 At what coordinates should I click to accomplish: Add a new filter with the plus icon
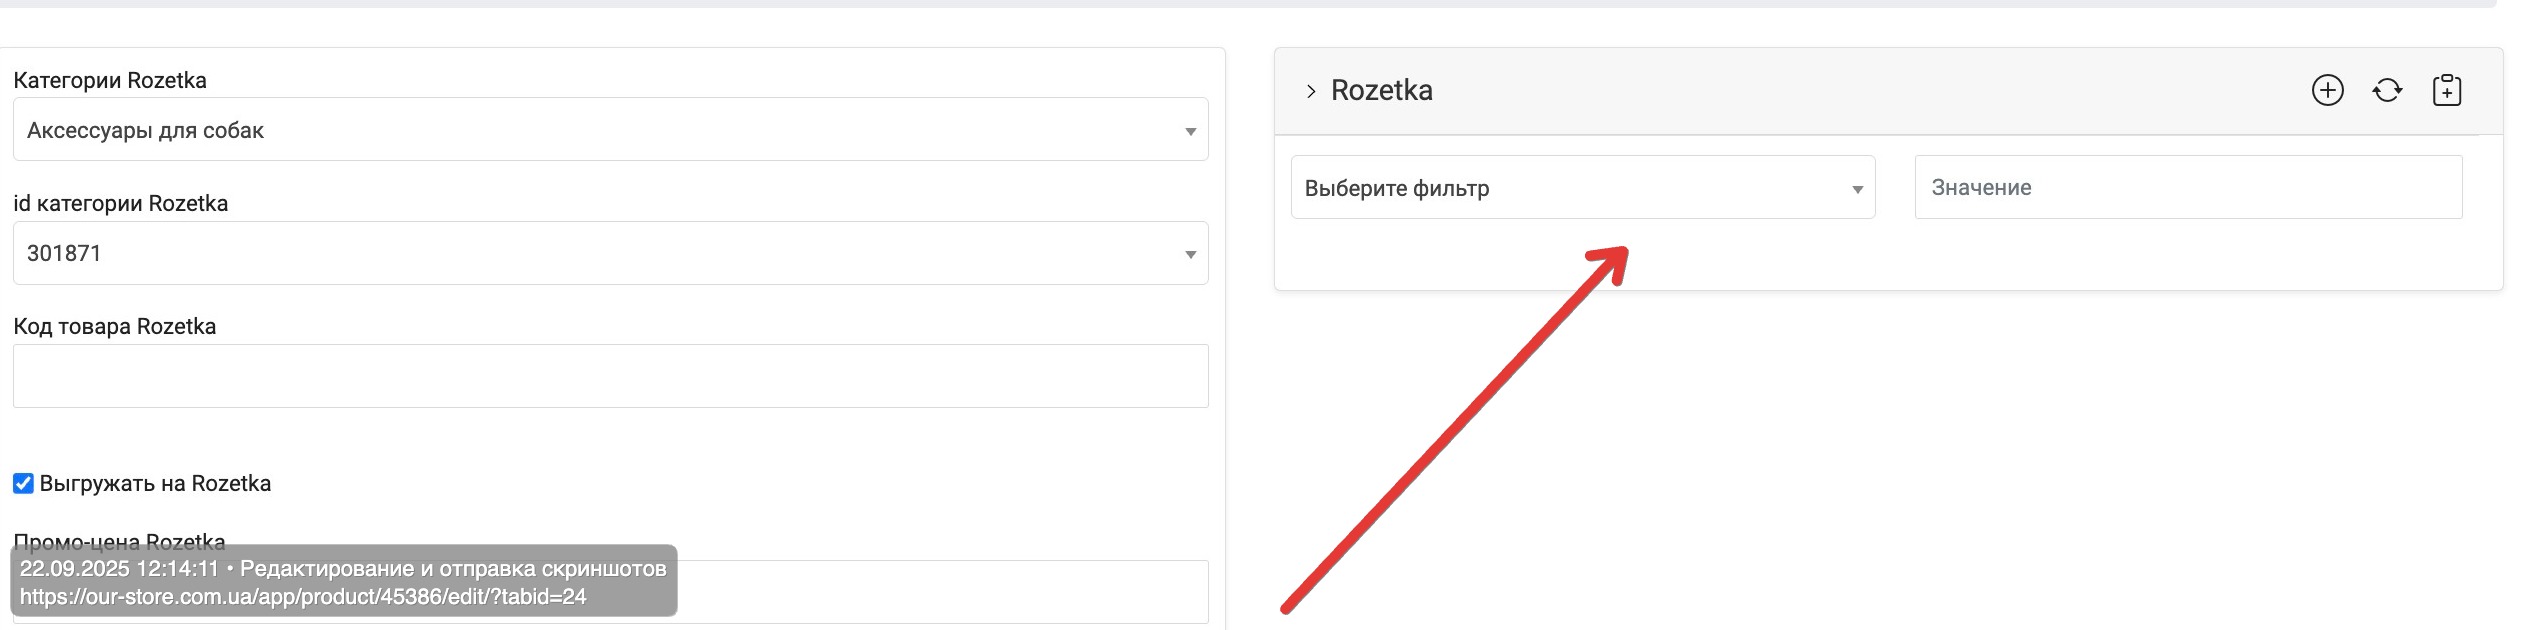[x=2327, y=91]
